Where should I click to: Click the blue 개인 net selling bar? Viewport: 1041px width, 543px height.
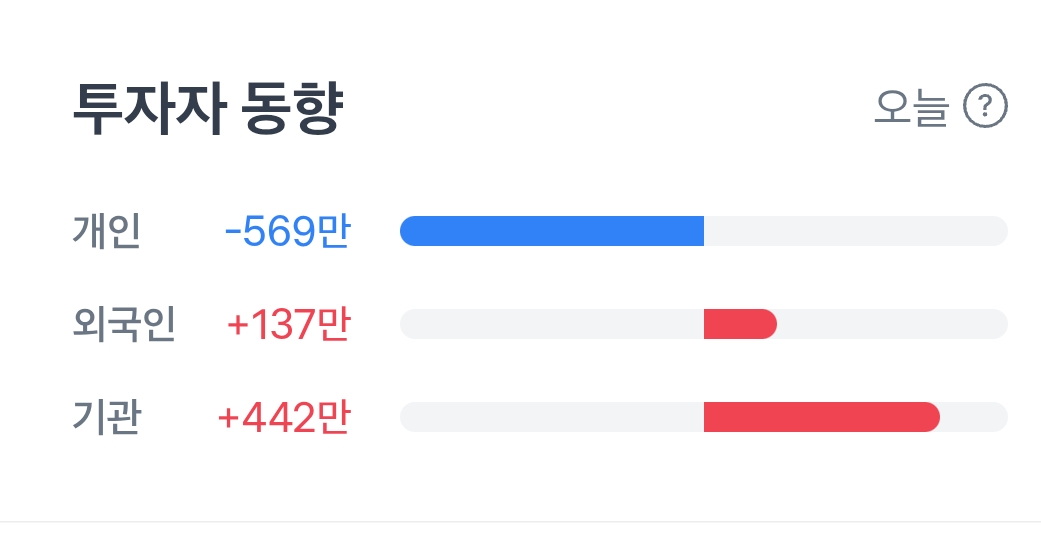click(x=552, y=231)
